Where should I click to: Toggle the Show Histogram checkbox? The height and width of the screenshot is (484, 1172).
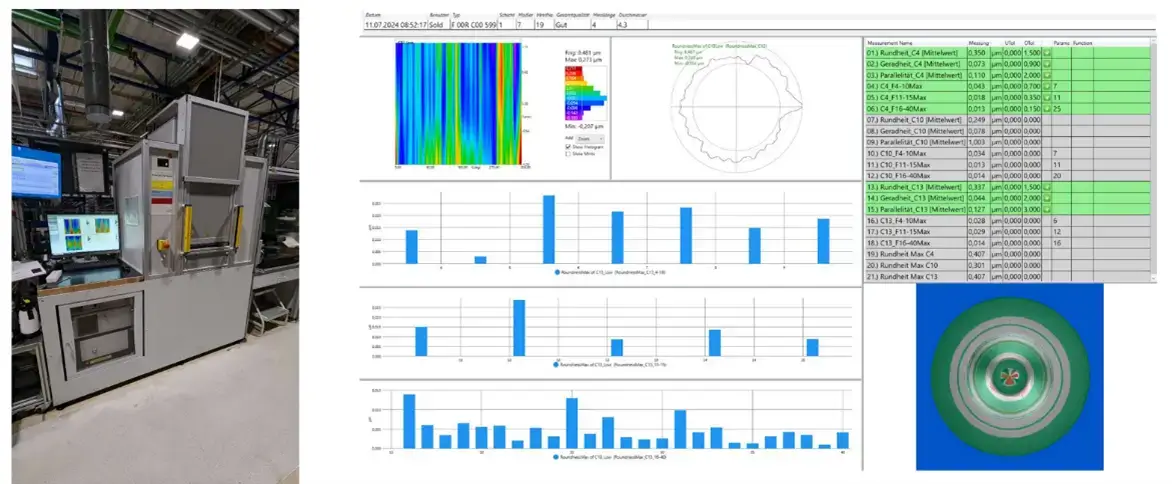(568, 147)
